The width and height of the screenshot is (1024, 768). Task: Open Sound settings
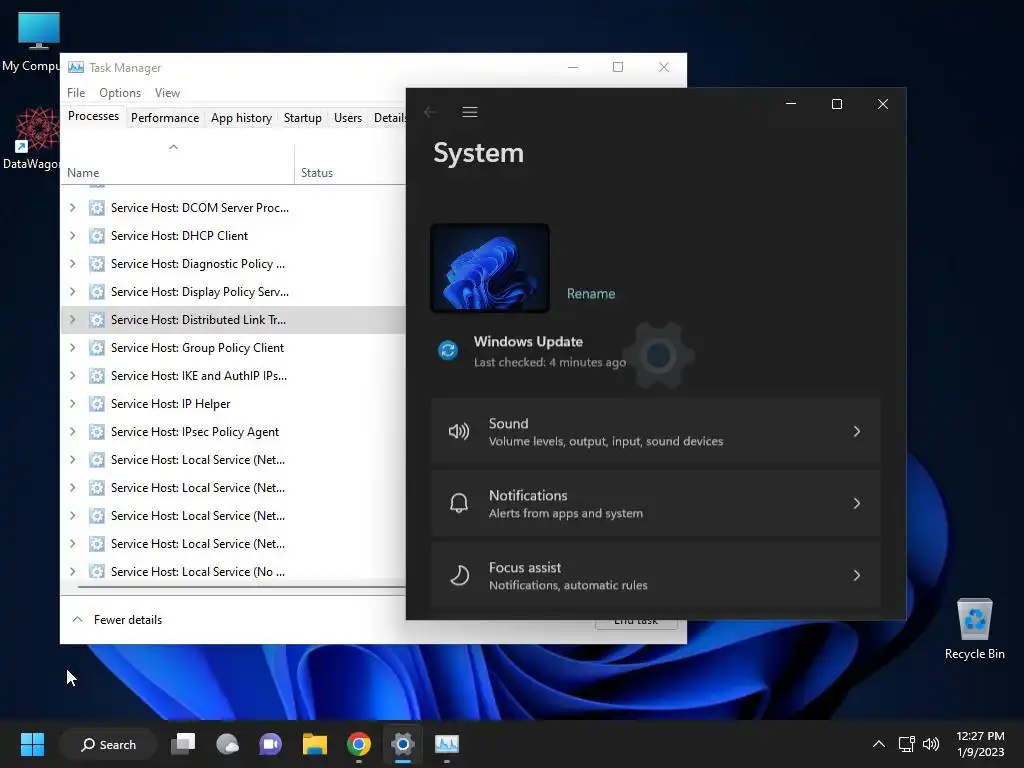coord(656,432)
